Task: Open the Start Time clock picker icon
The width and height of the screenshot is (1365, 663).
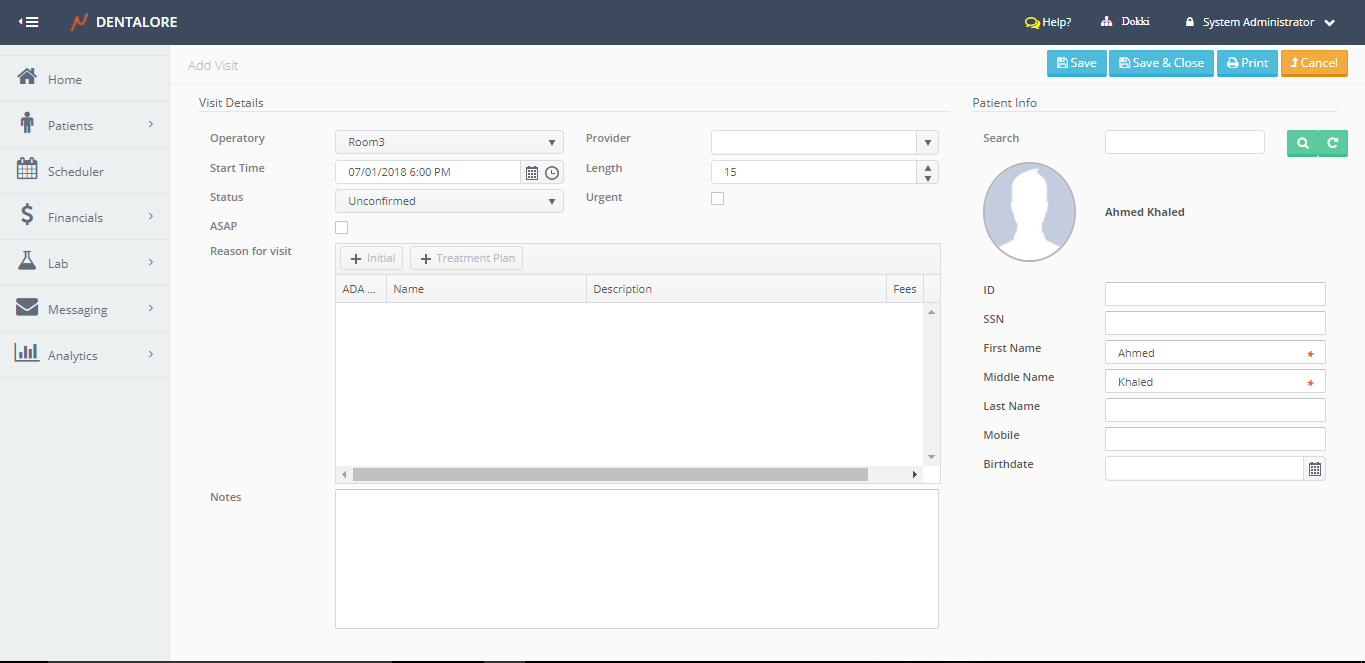Action: 552,172
